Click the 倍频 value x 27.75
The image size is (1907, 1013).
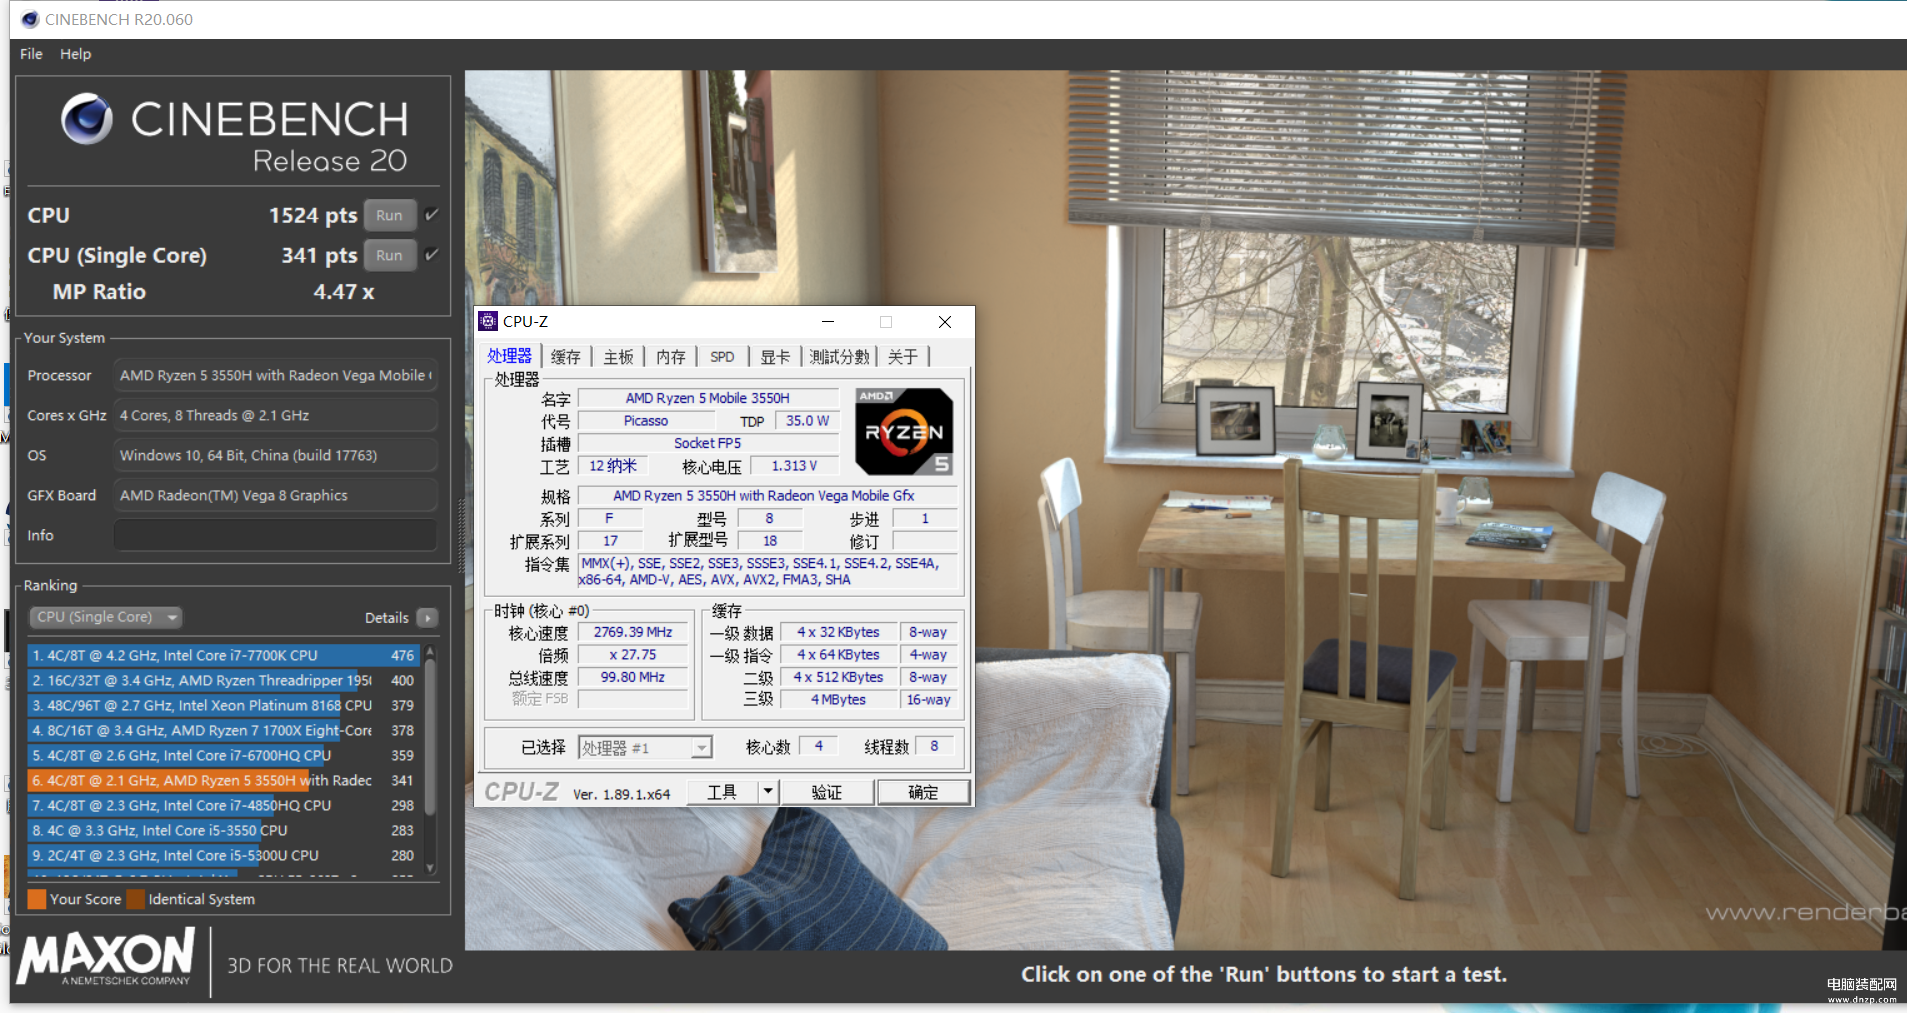click(633, 655)
